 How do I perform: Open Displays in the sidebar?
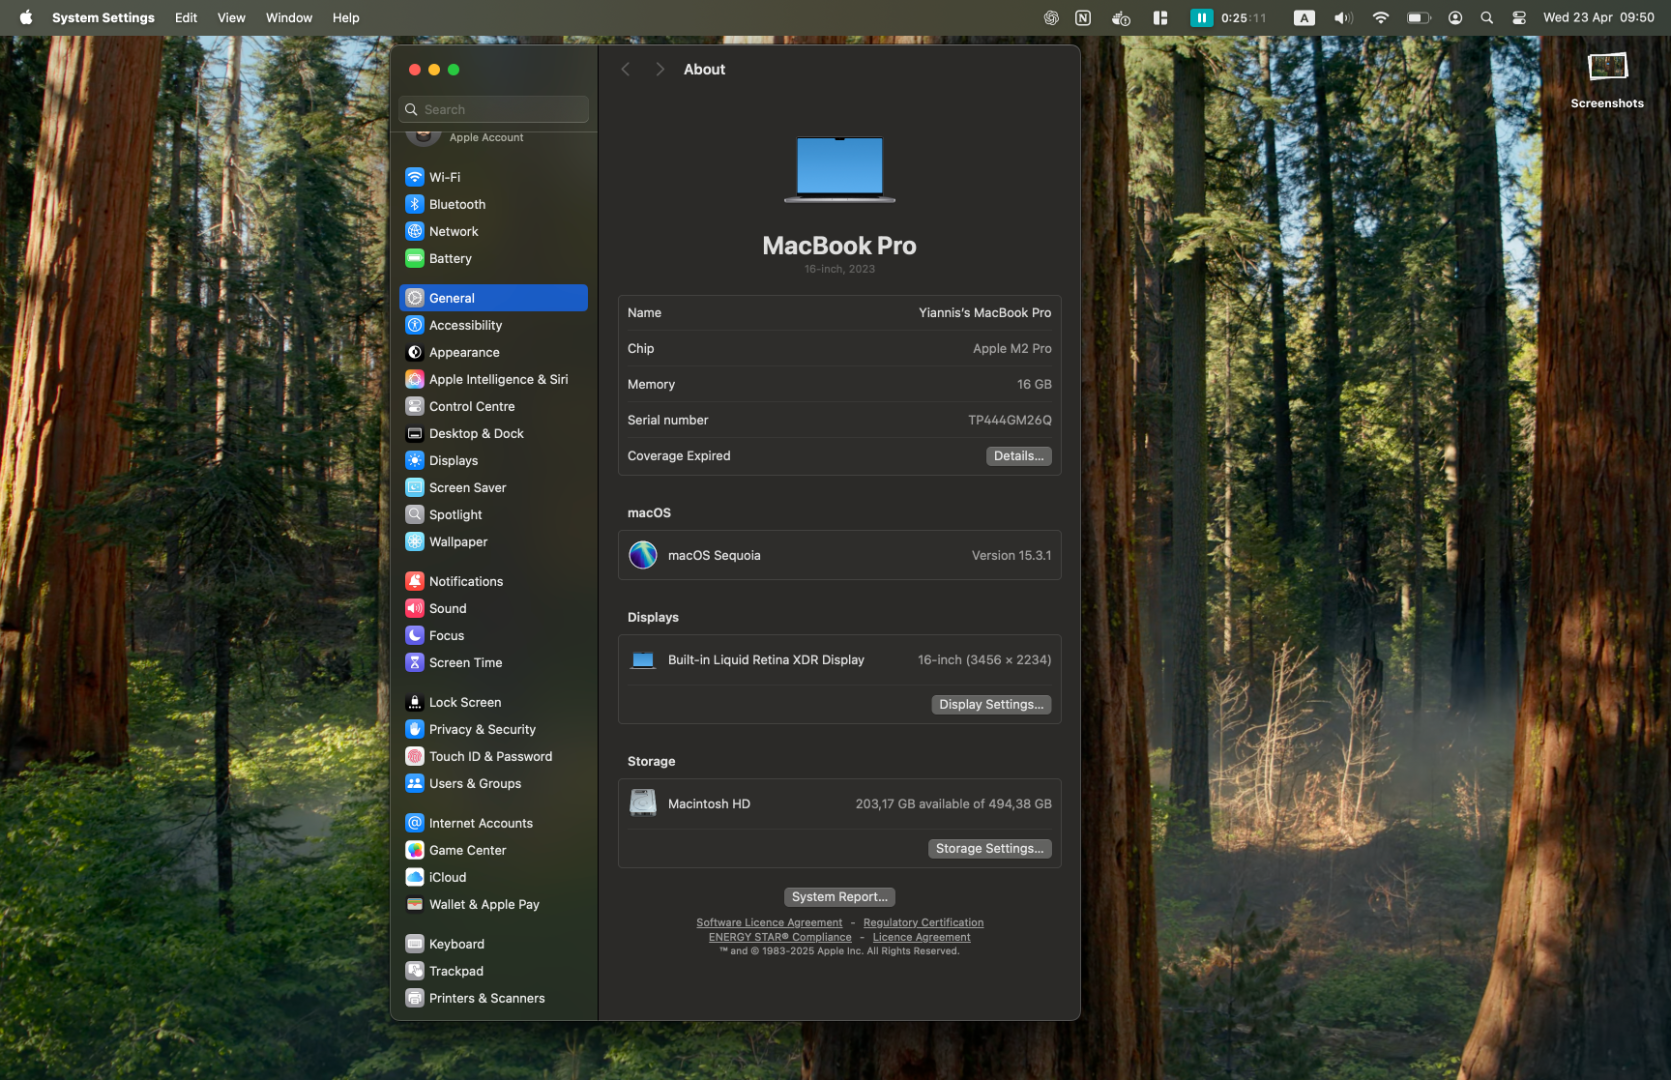[493, 460]
